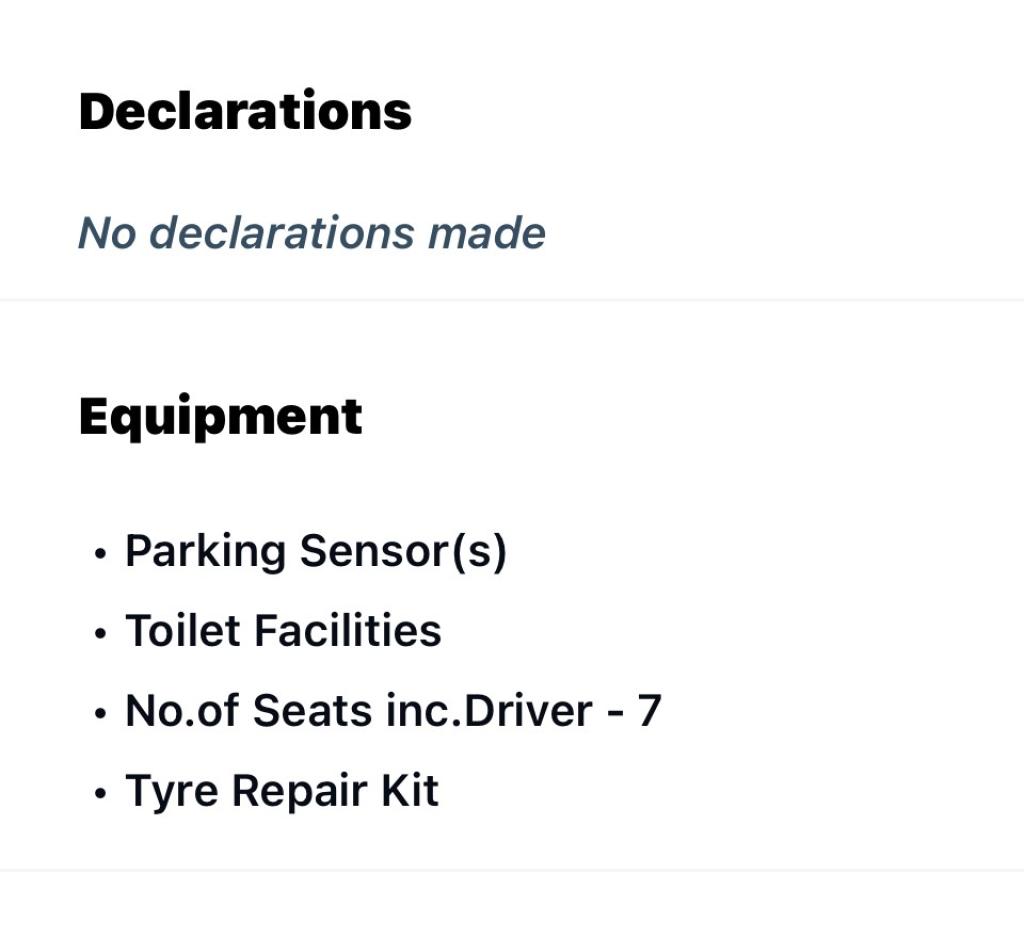Click the bullet beside No.of Seats
This screenshot has height=938, width=1024.
click(99, 714)
